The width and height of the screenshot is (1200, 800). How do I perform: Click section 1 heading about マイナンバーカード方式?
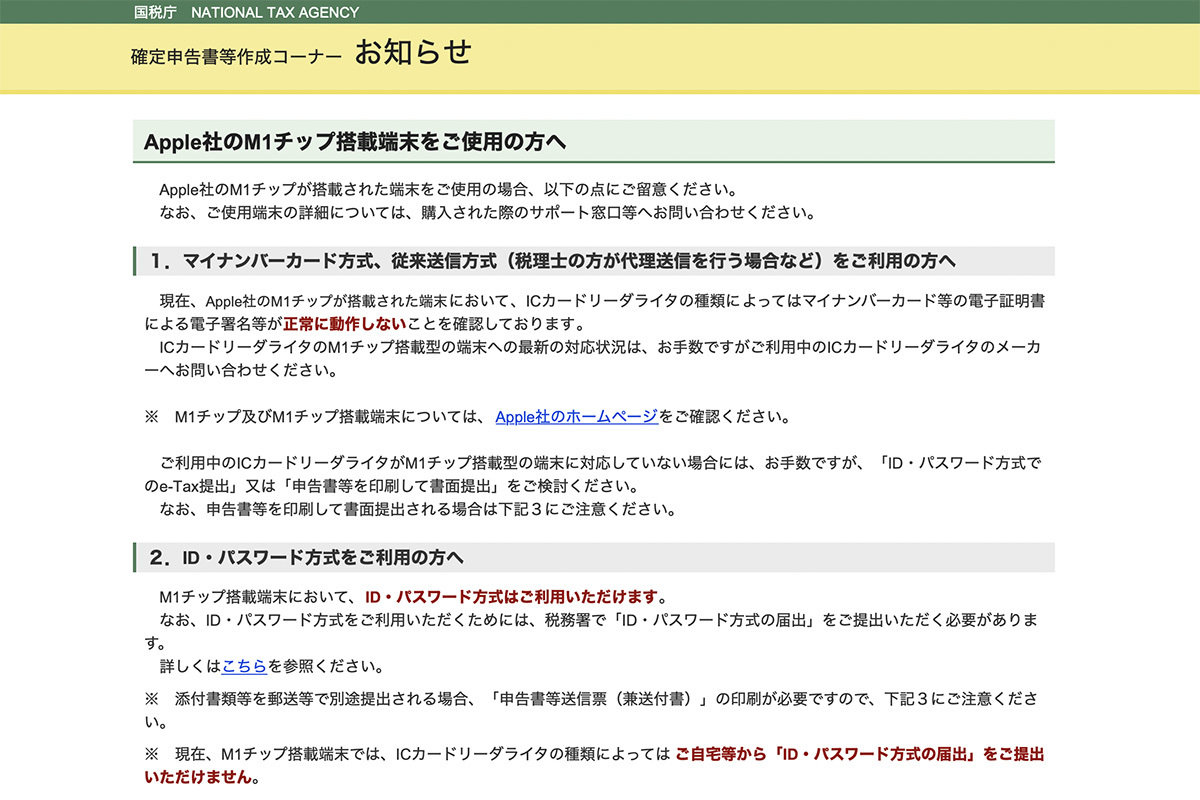pos(552,261)
